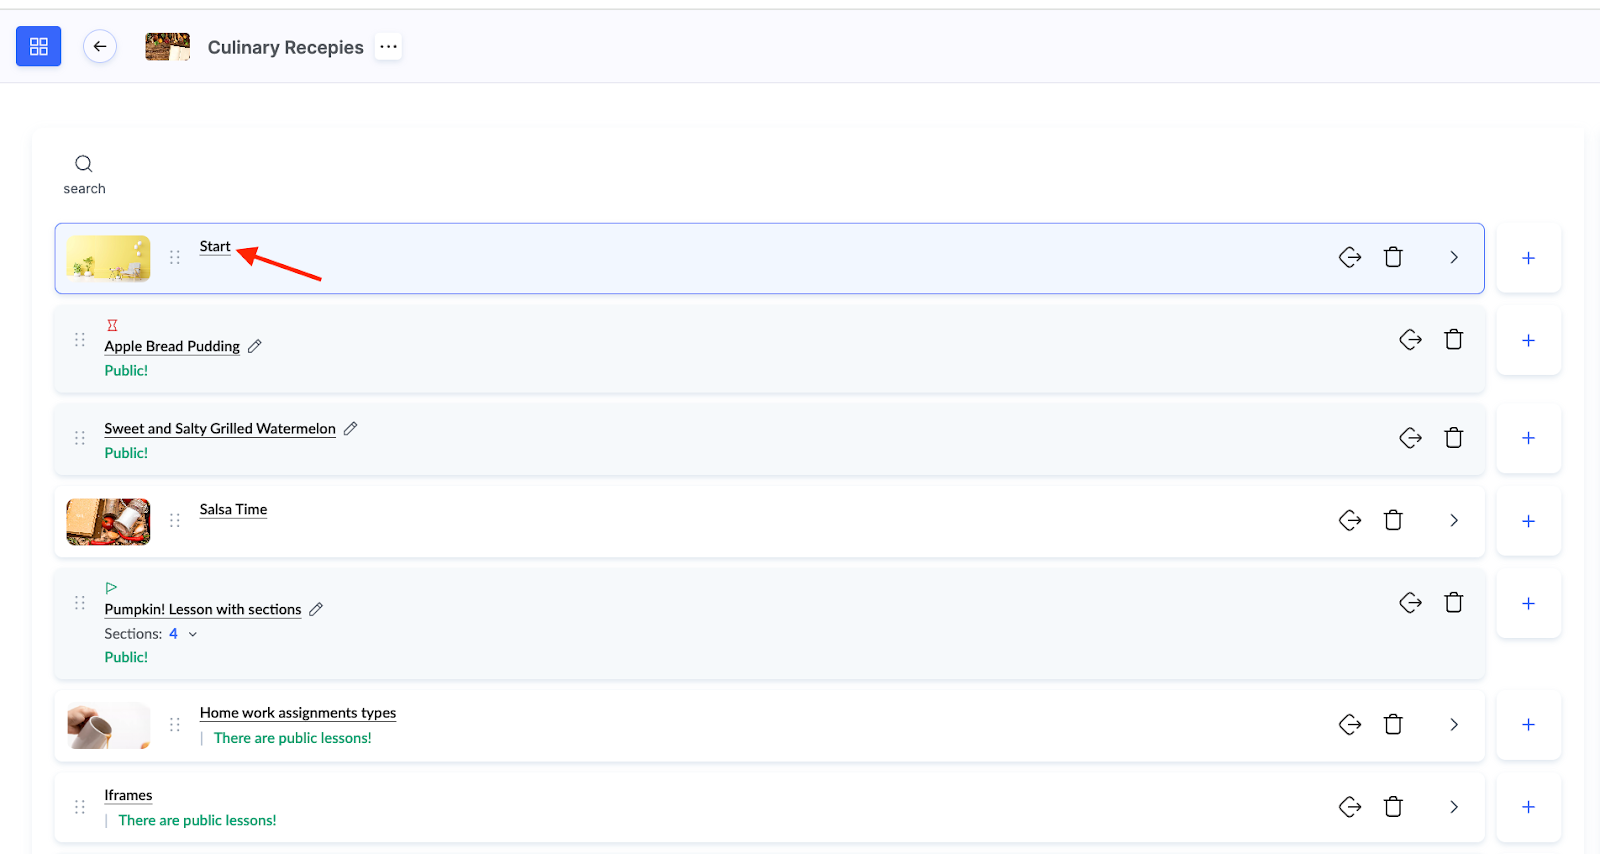The image size is (1600, 854).
Task: Open Apple Bread Pudding lesson link
Action: (x=172, y=346)
